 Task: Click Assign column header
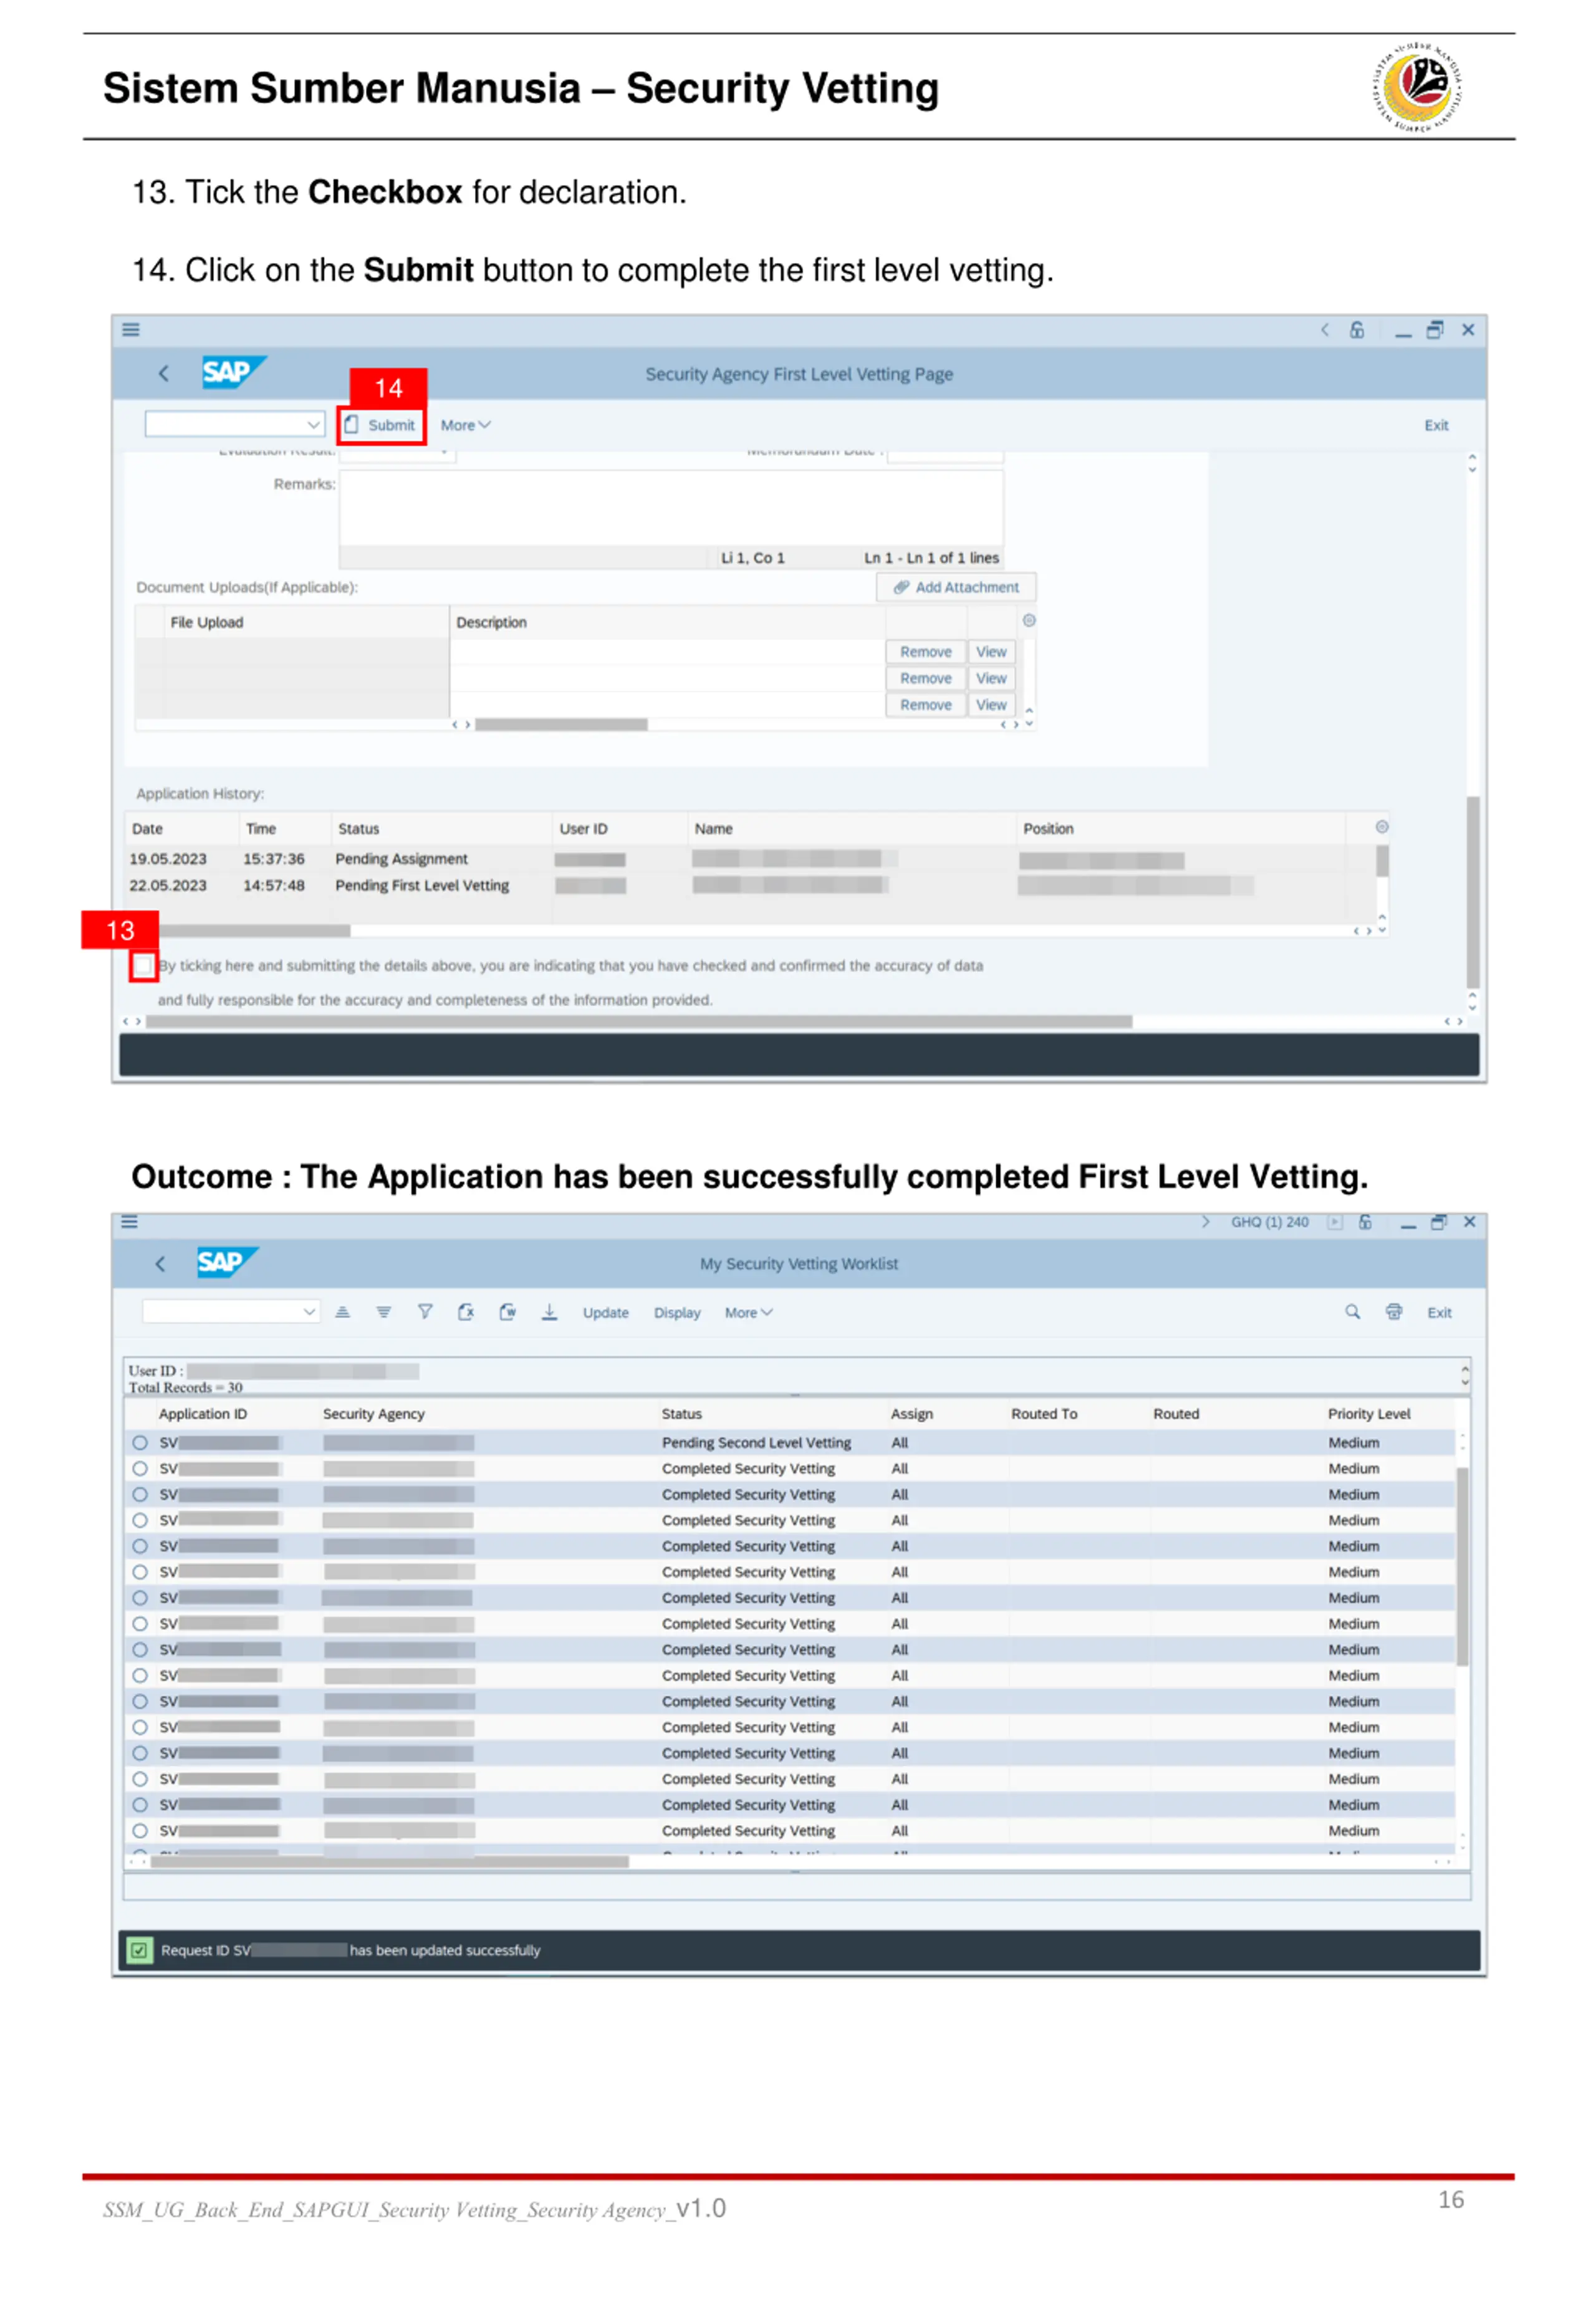tap(912, 1413)
